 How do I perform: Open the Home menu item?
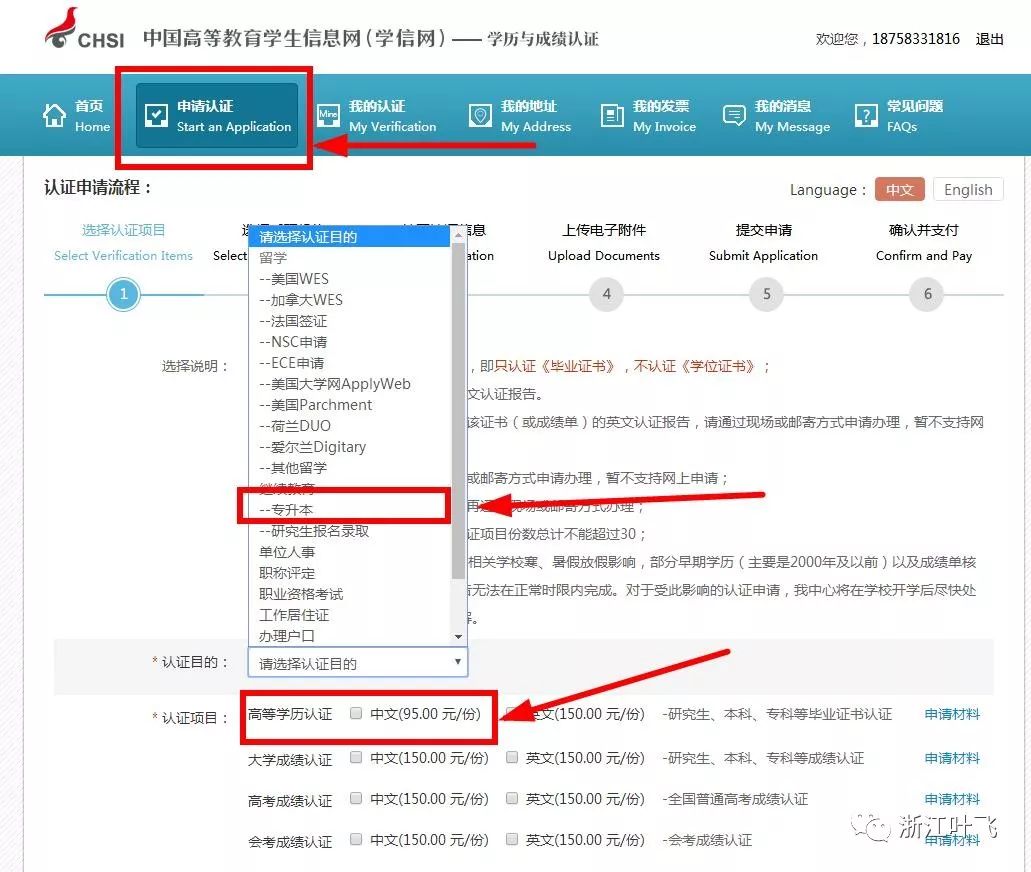pos(76,116)
